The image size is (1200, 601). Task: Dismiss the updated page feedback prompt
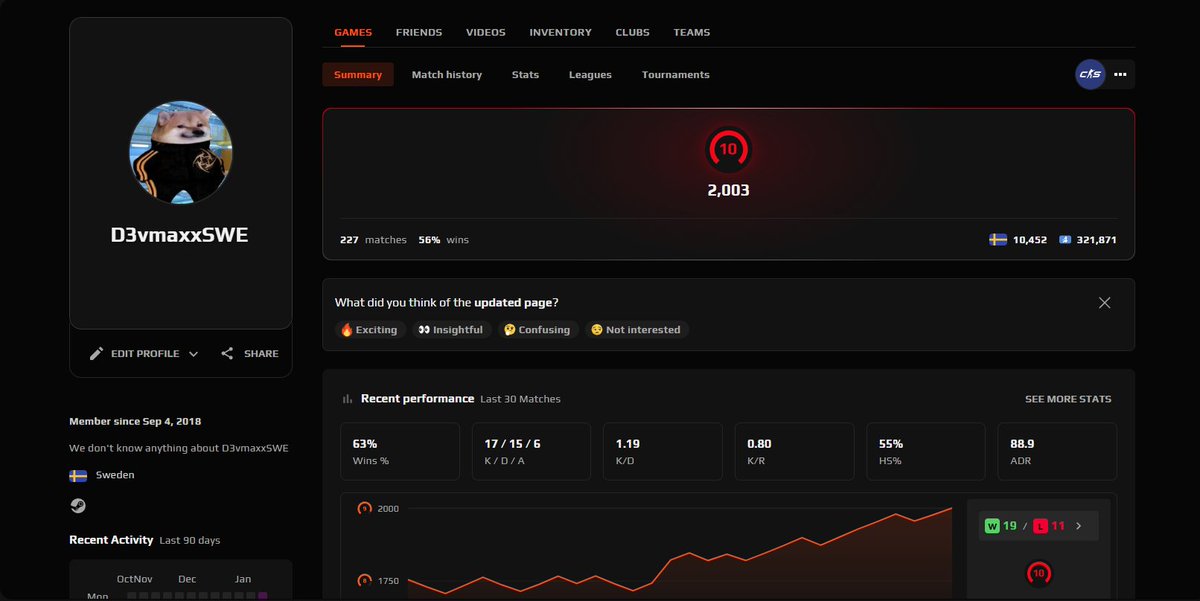1105,303
